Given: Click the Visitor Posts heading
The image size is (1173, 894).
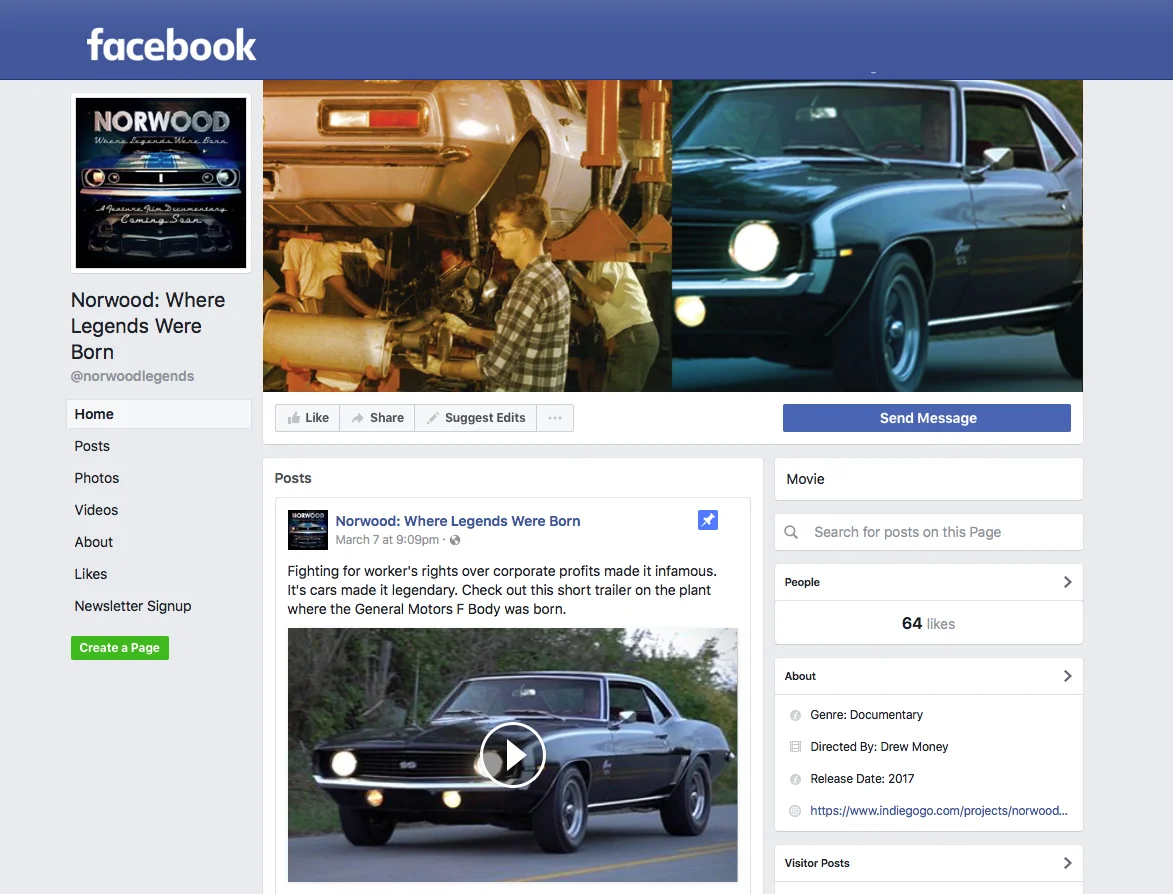Looking at the screenshot, I should [x=817, y=863].
